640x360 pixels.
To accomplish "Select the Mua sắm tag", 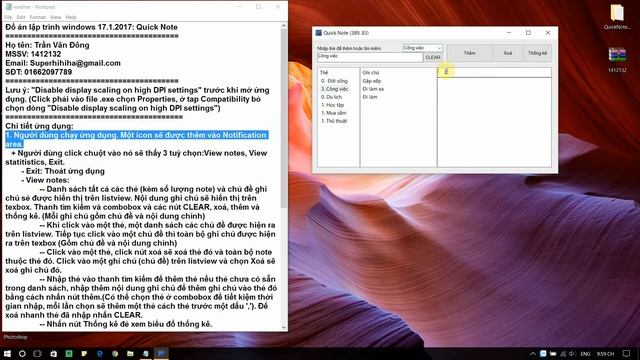I will [x=334, y=113].
